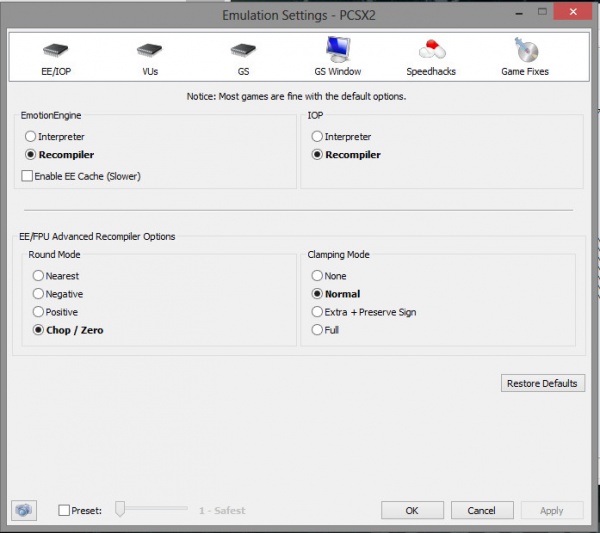Click the Preset slider handle
600x533 pixels.
(x=120, y=509)
